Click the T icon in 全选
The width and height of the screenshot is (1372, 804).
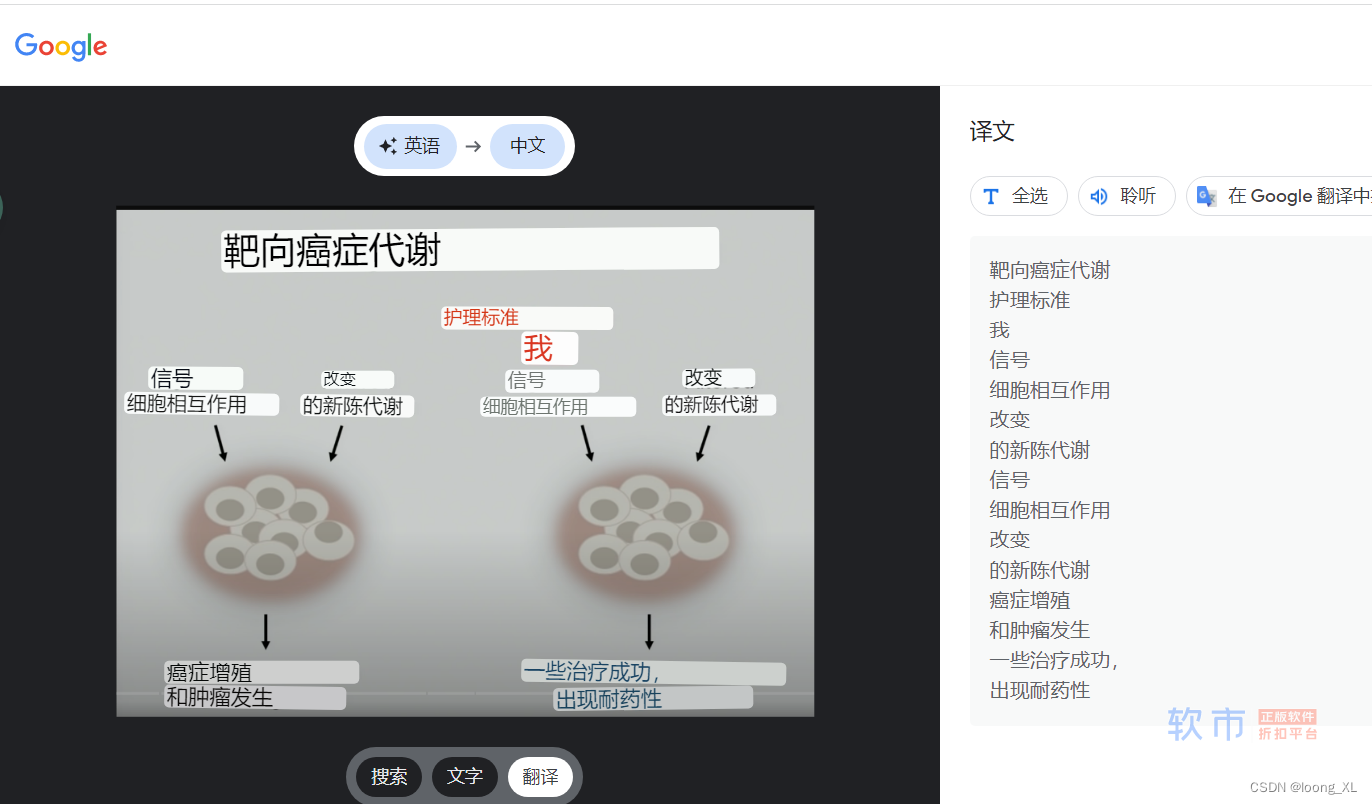pyautogui.click(x=991, y=196)
